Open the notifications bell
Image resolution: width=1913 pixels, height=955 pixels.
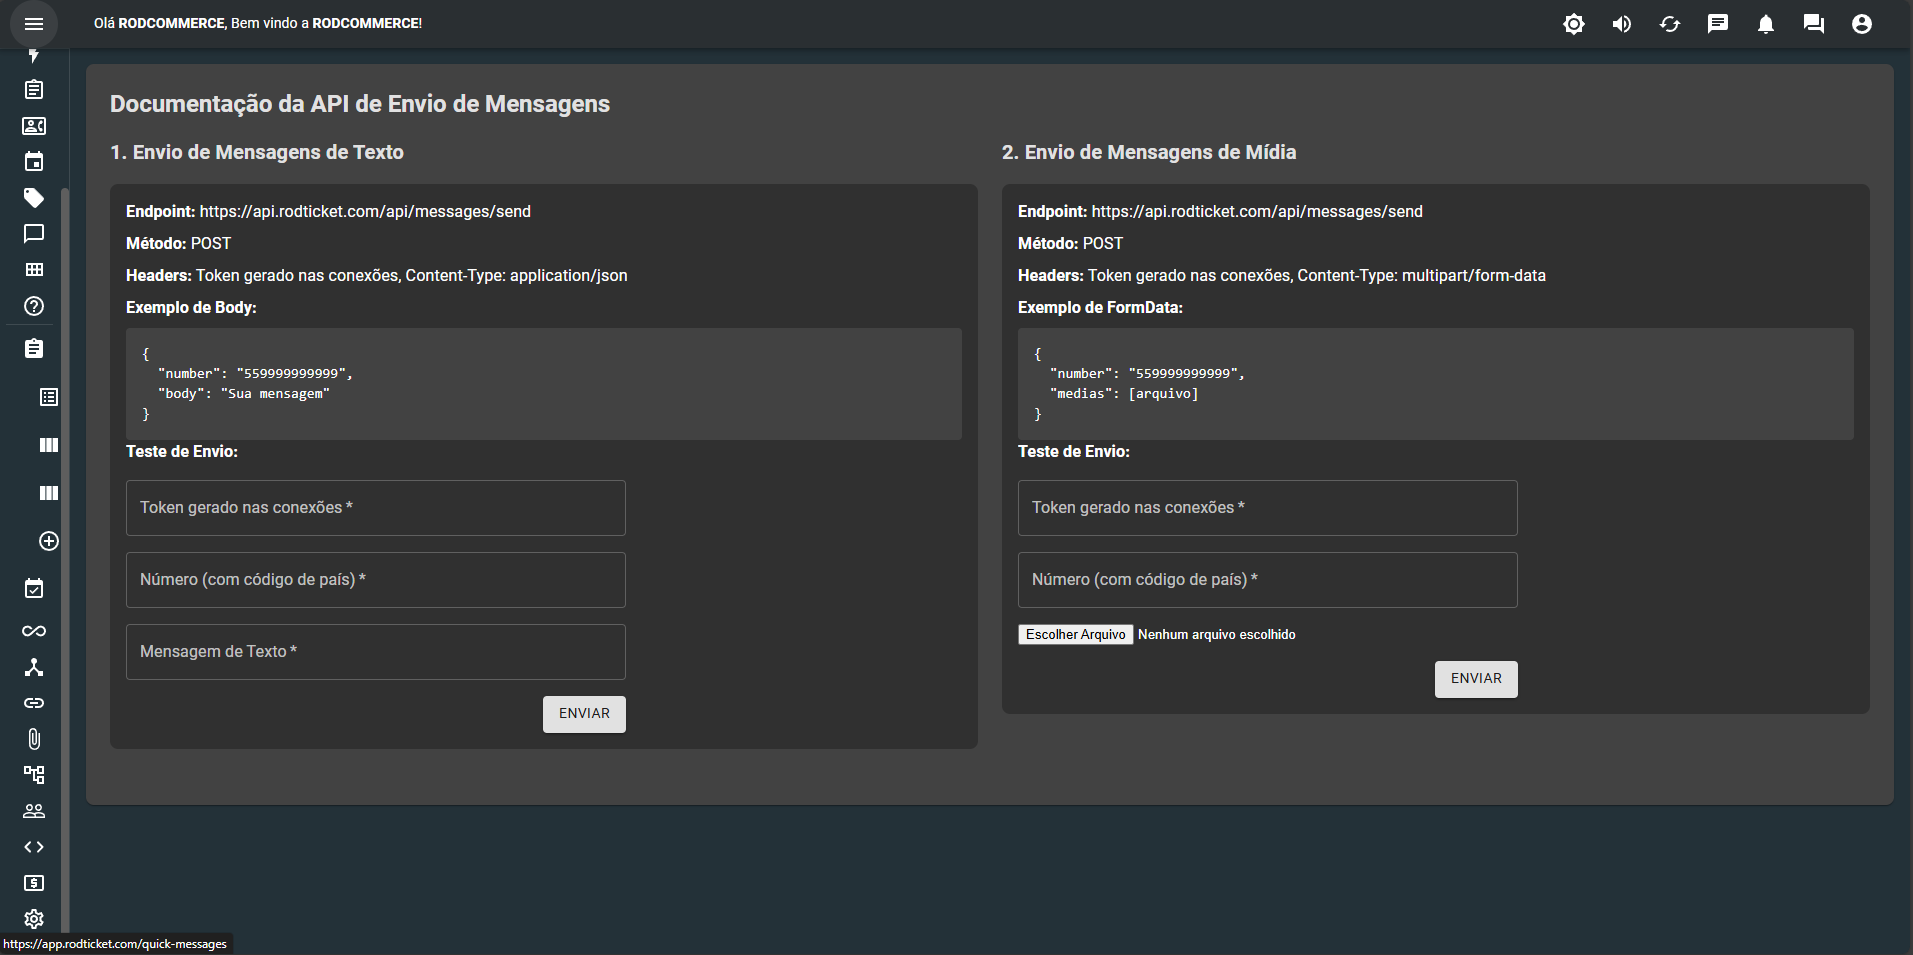pos(1766,24)
